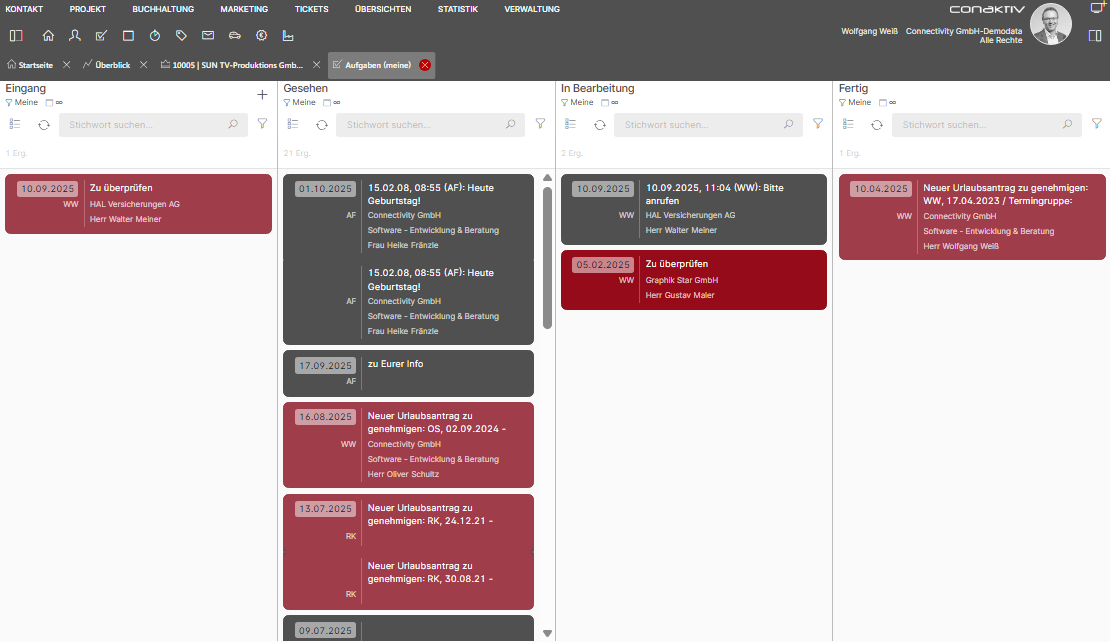Image resolution: width=1110 pixels, height=642 pixels.
Task: Refresh the Eingang column
Action: point(44,125)
